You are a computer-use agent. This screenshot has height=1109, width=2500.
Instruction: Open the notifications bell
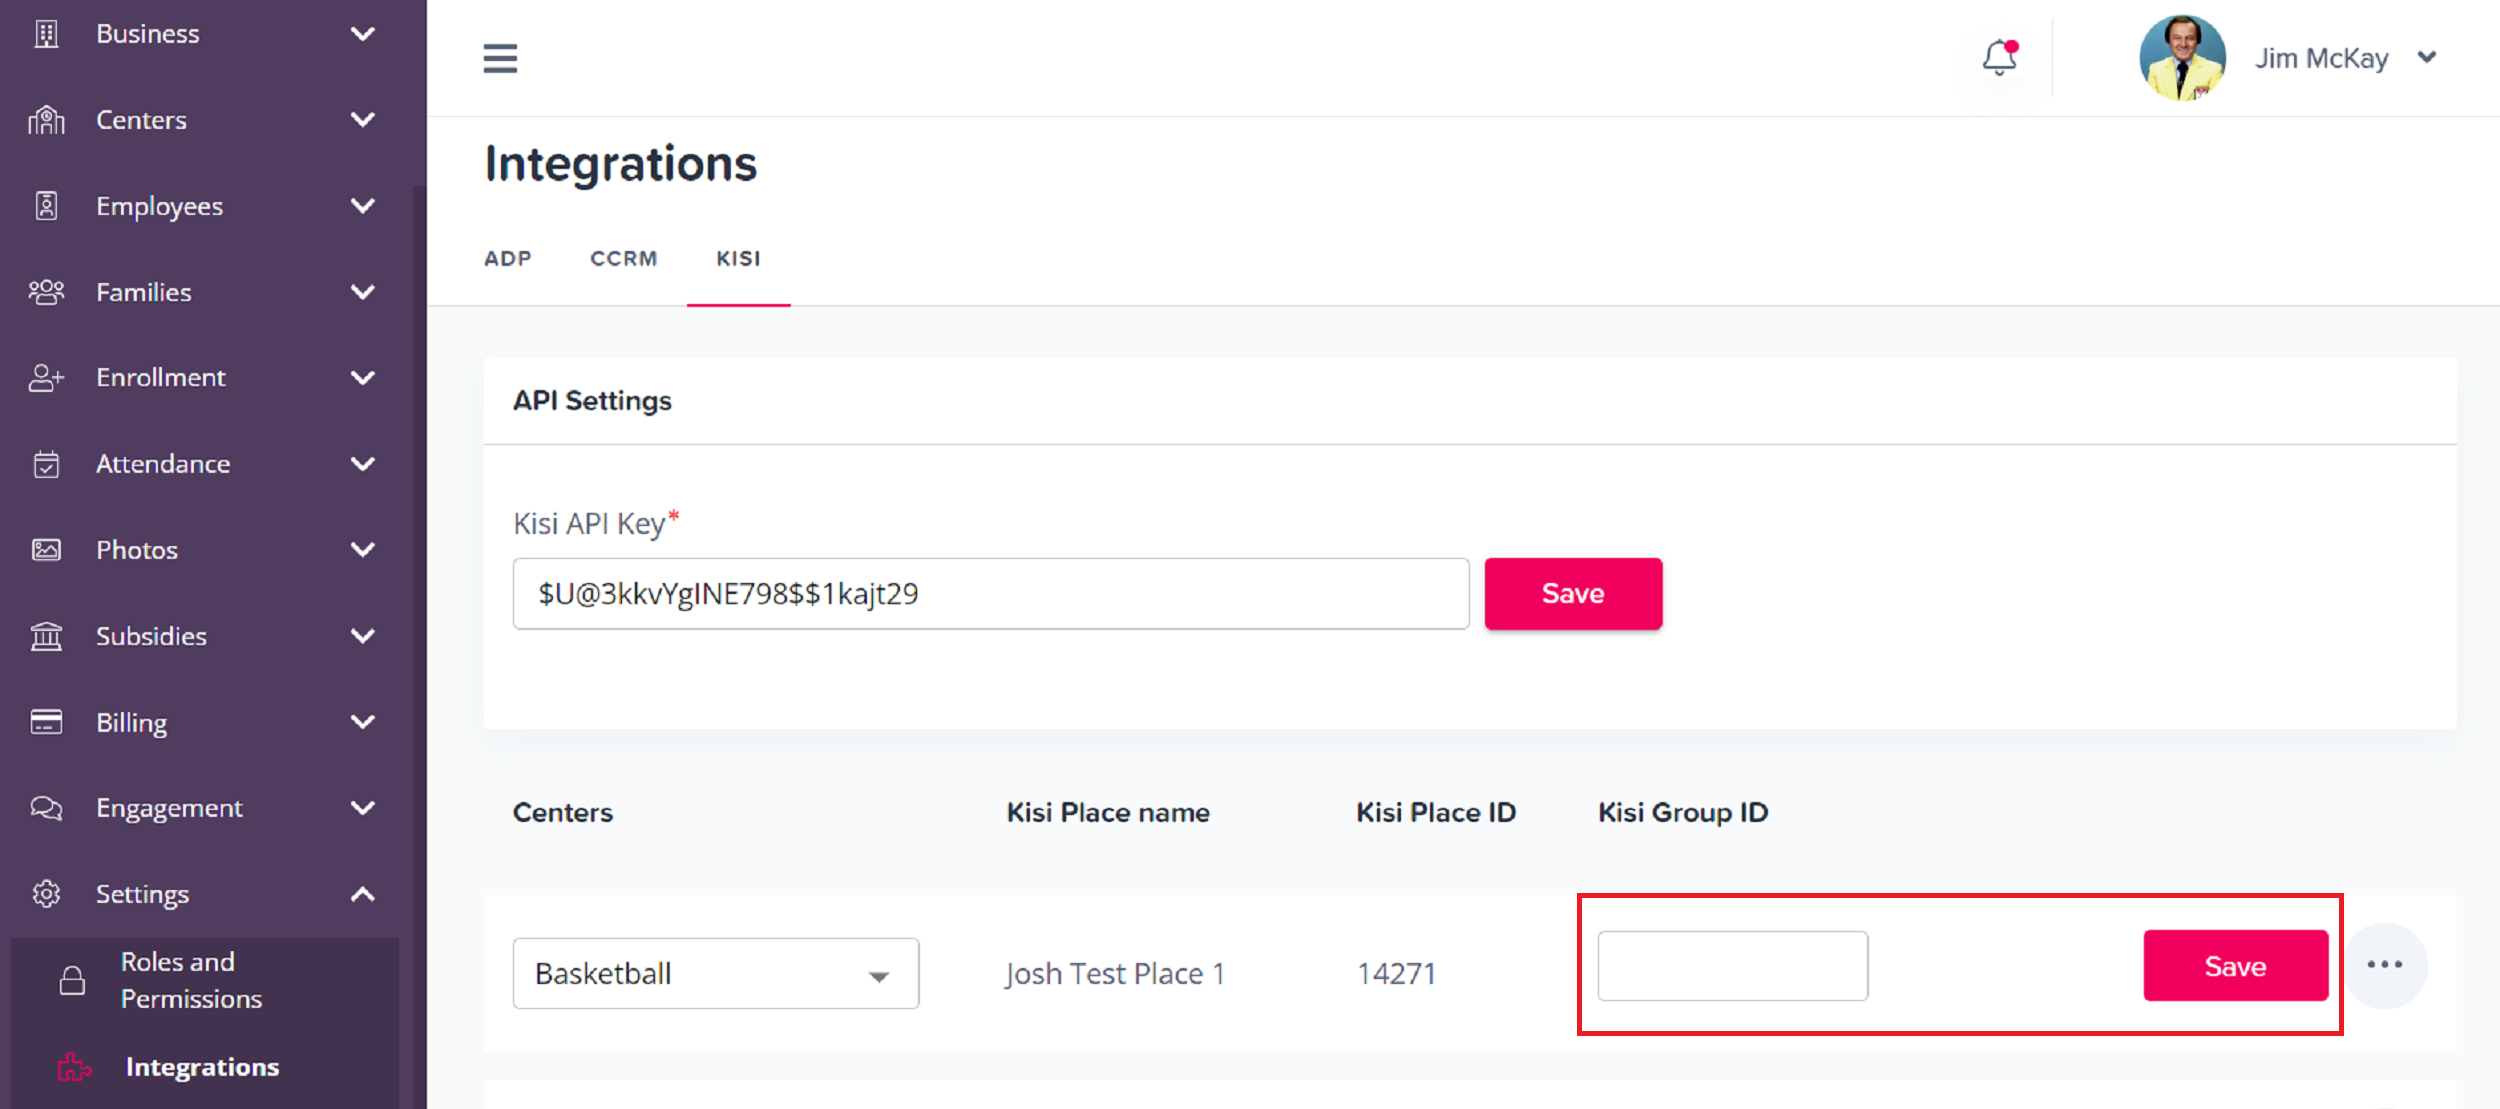click(1999, 58)
